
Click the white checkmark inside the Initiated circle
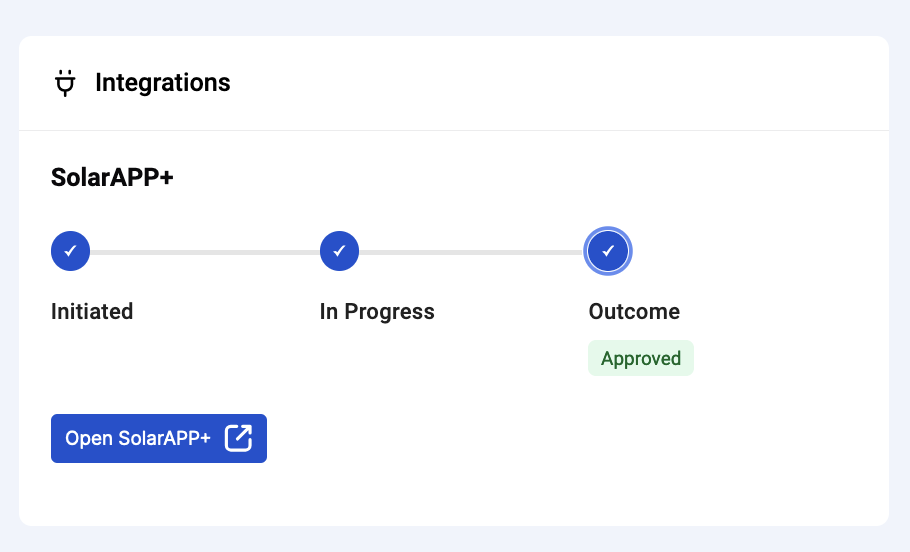70,251
